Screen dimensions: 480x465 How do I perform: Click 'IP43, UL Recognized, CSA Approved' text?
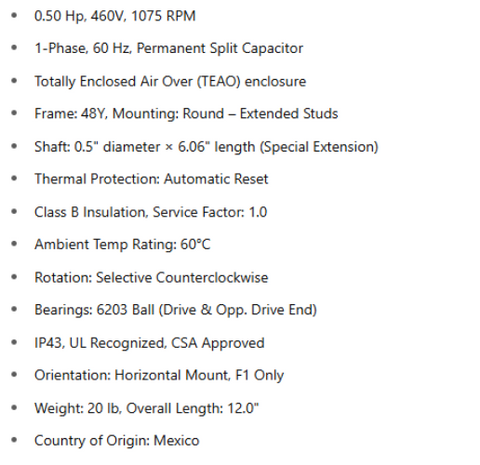150,343
